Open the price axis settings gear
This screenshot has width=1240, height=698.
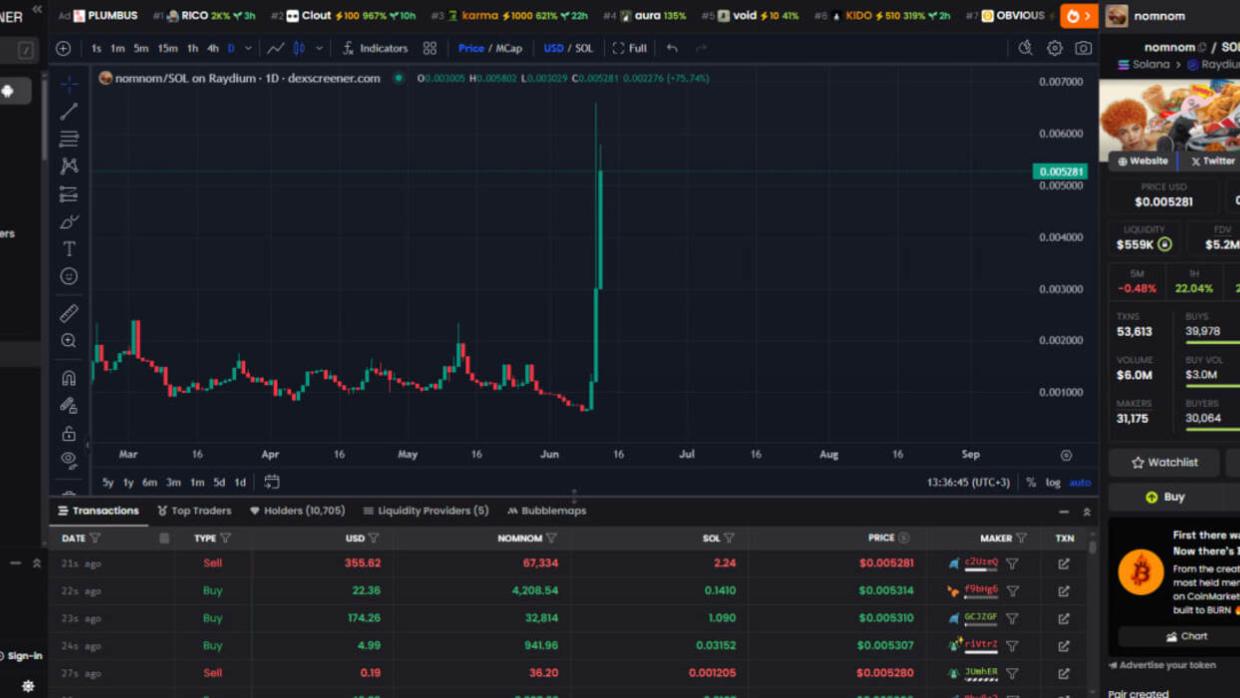(1066, 455)
